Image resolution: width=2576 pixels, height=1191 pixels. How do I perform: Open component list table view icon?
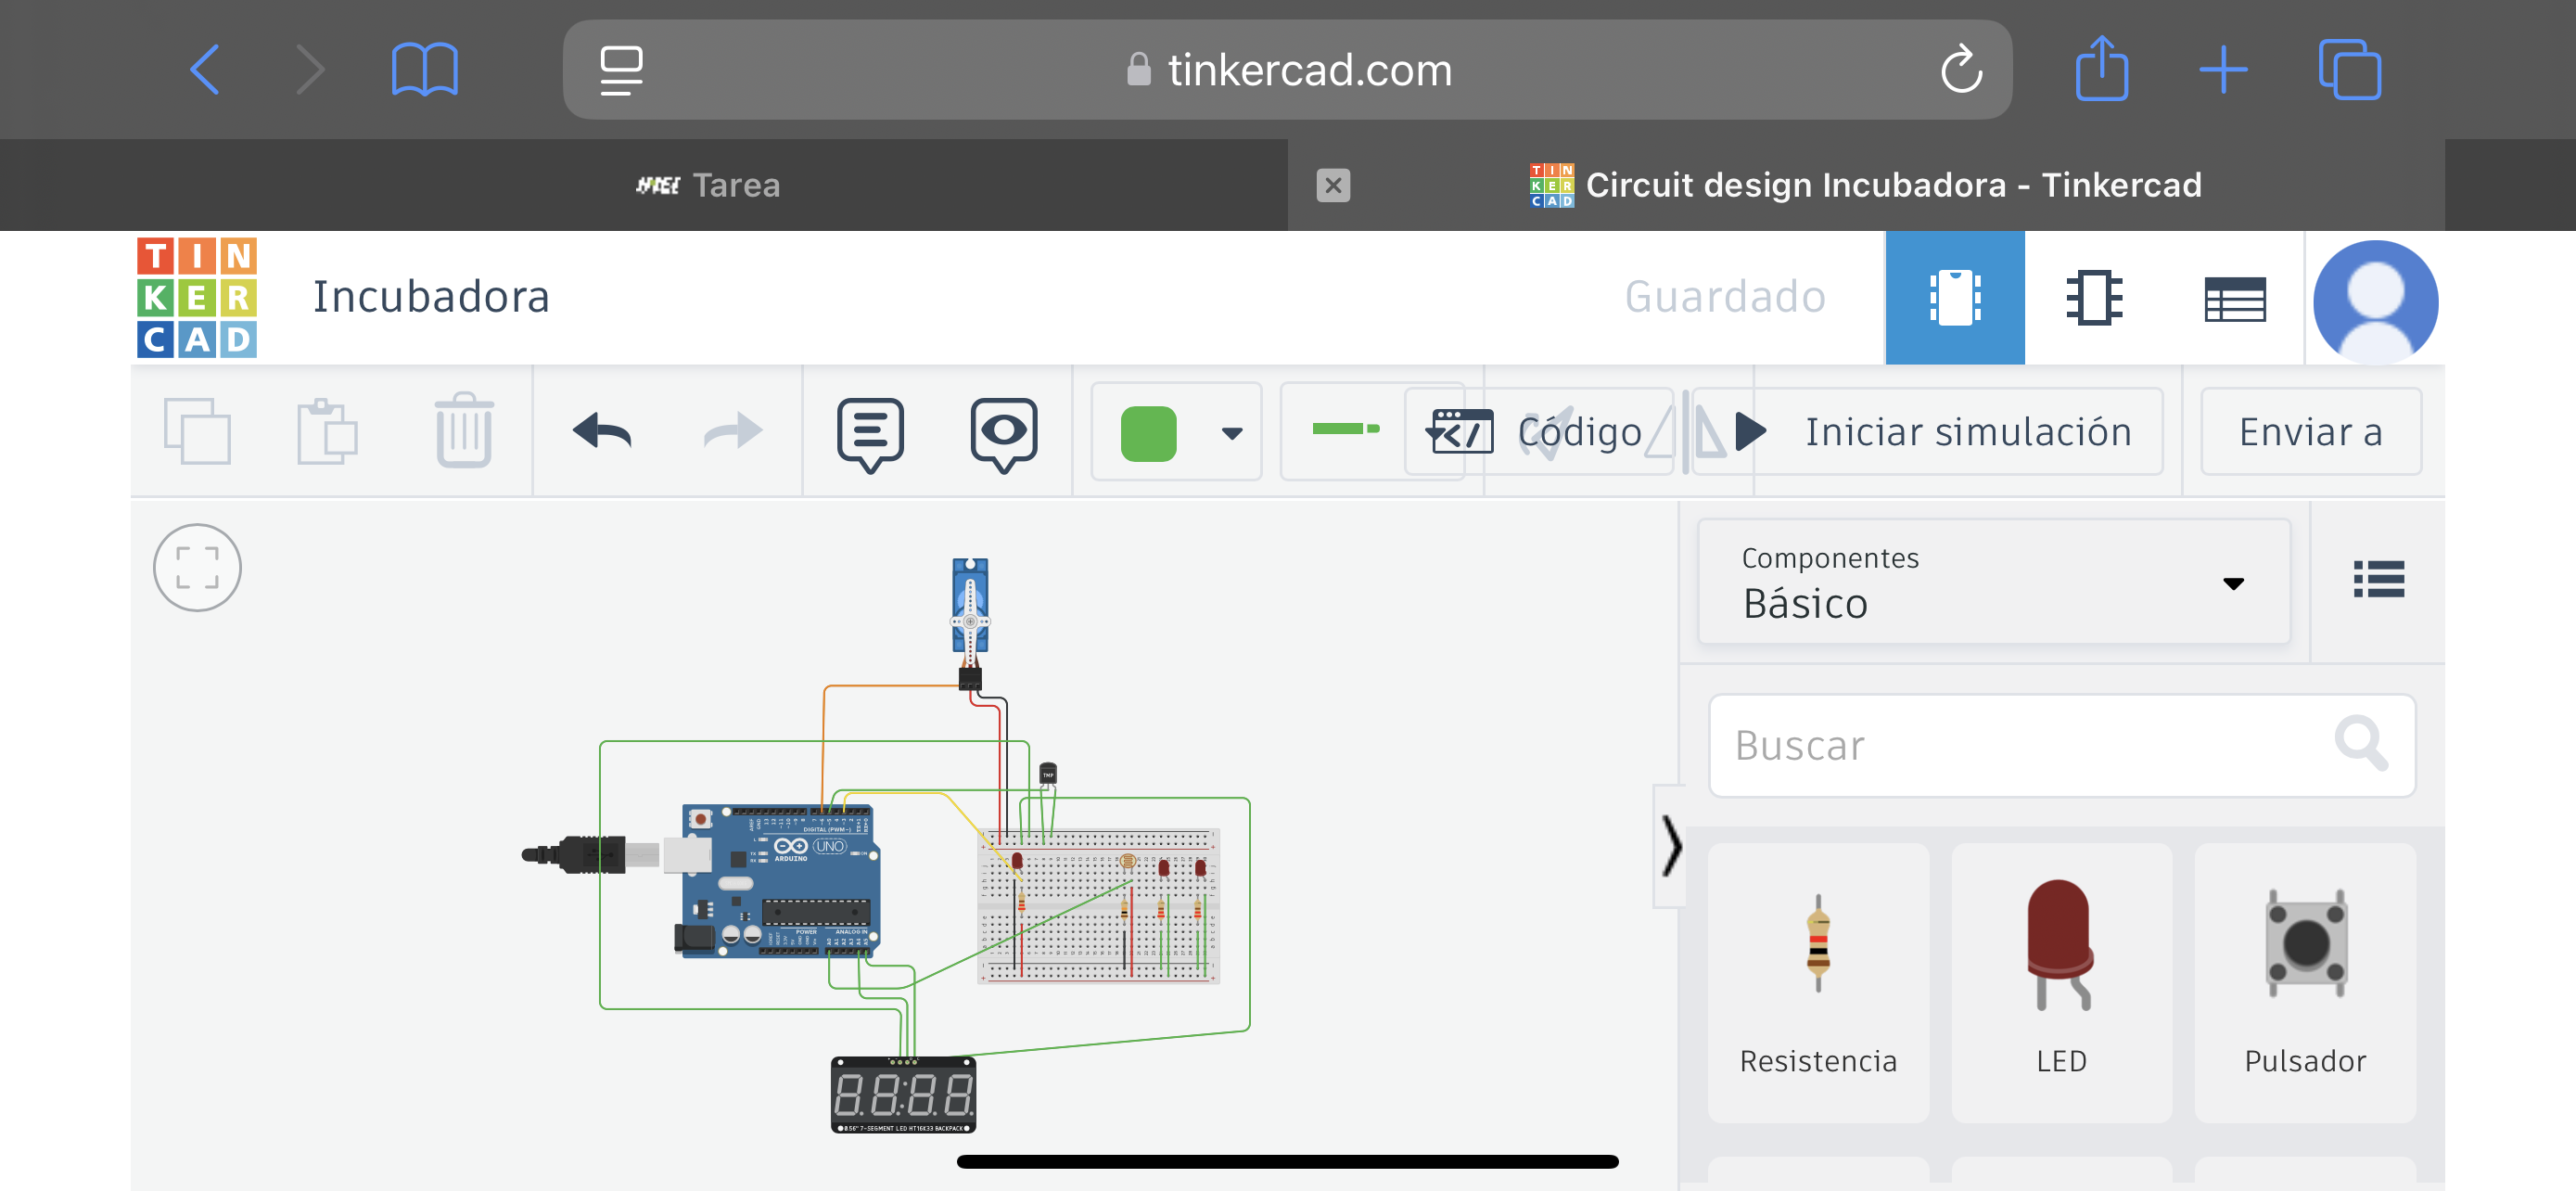coord(2234,298)
